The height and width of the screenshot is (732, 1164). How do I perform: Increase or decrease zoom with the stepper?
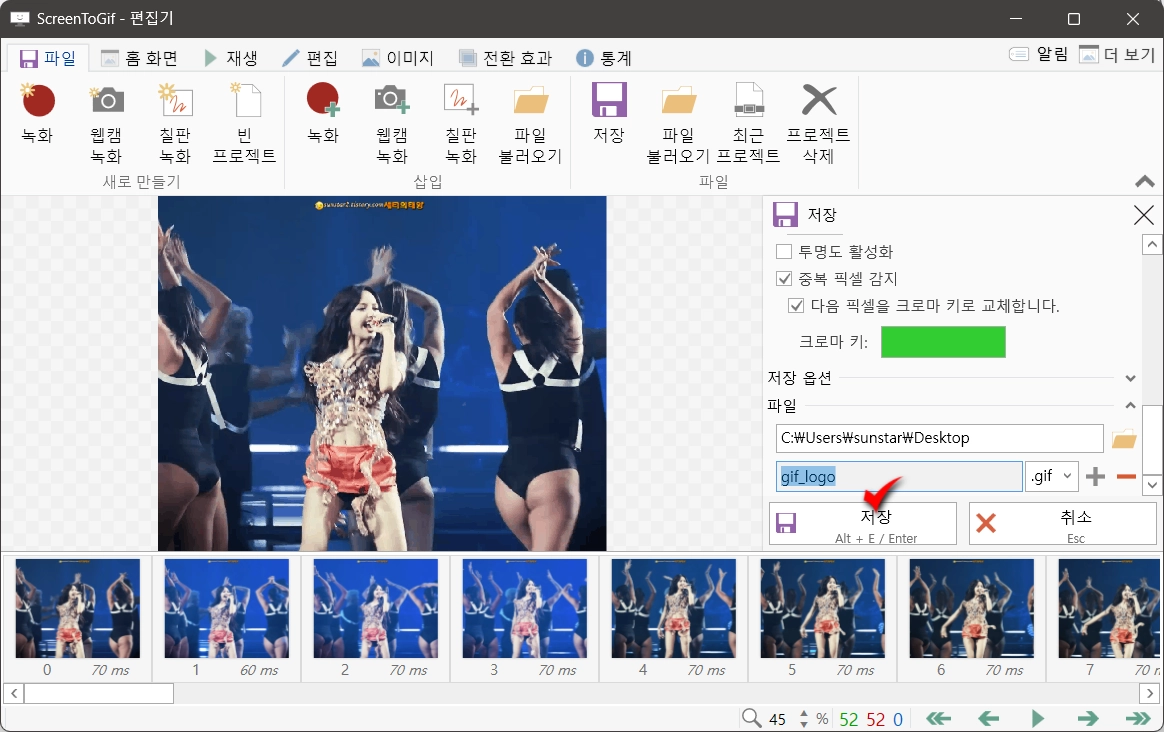pos(804,718)
